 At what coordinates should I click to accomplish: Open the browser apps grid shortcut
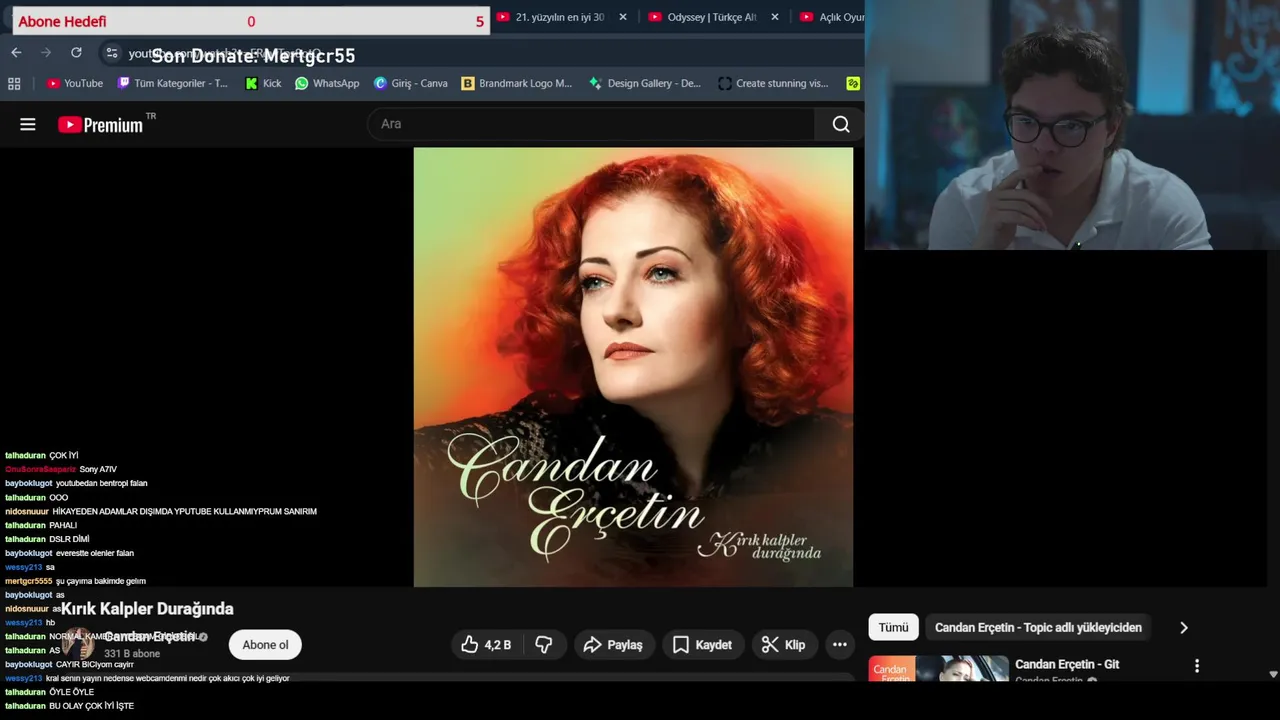tap(14, 83)
